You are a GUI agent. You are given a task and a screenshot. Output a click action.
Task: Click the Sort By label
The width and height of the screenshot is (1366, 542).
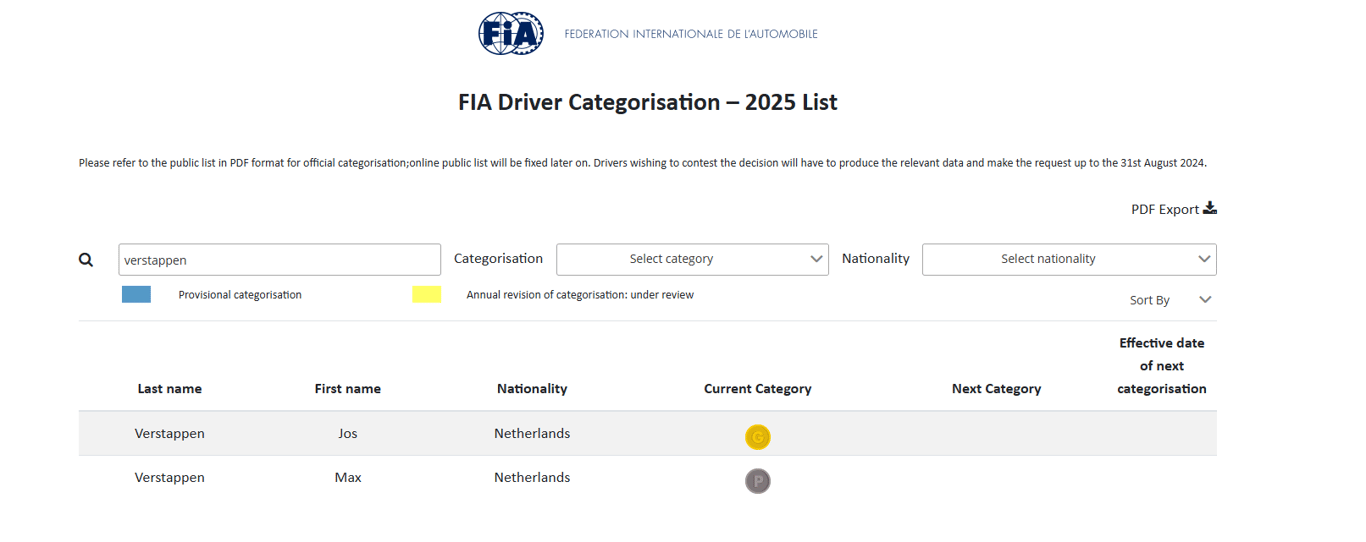1150,300
